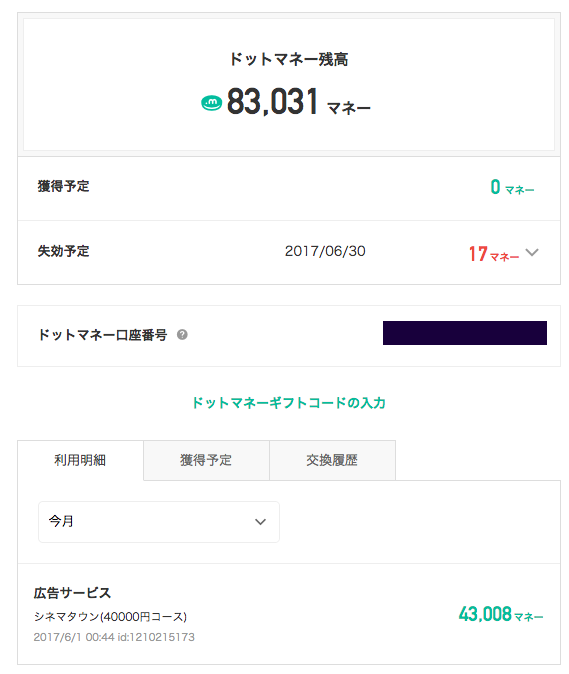Click the ドットマネー残高 heading
This screenshot has width=569, height=674.
coord(288,59)
